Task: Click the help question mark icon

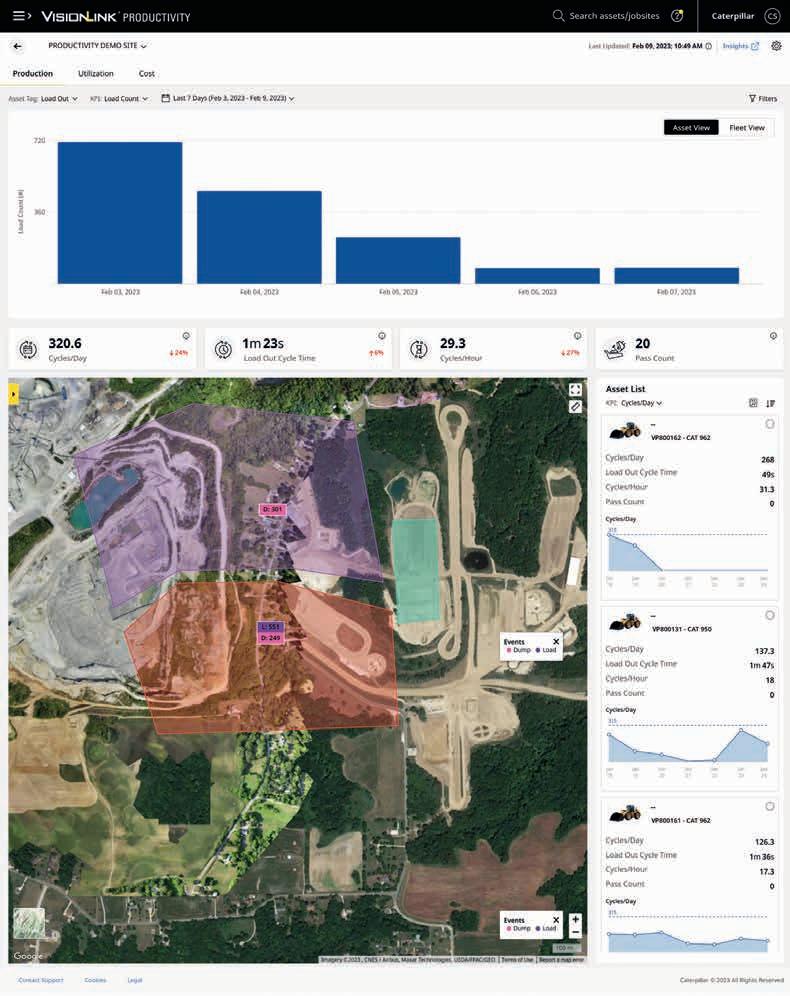Action: coord(677,16)
